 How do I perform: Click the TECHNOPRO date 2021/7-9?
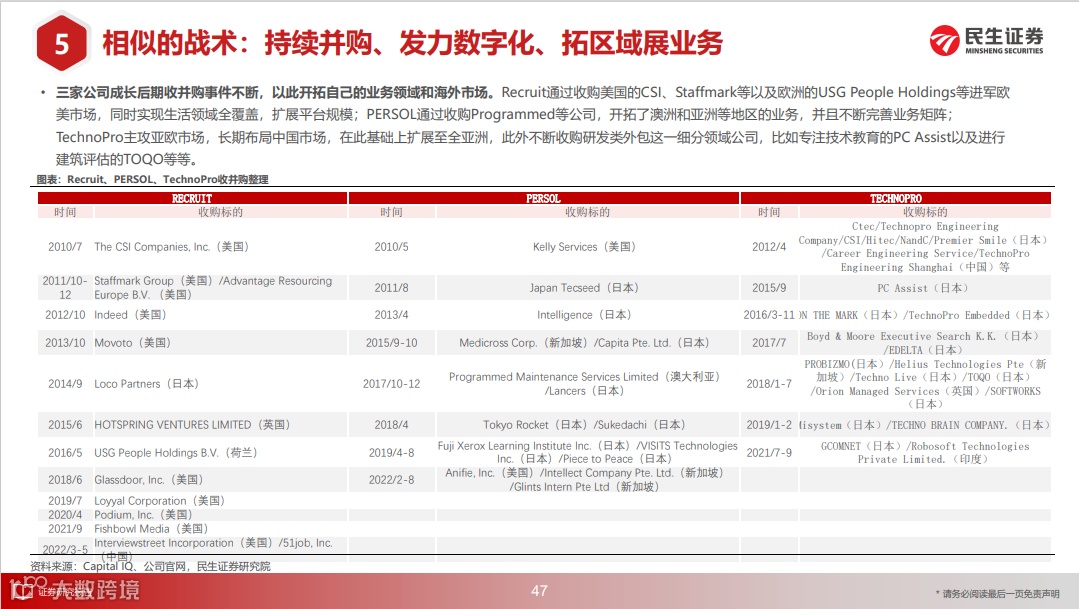coord(769,452)
